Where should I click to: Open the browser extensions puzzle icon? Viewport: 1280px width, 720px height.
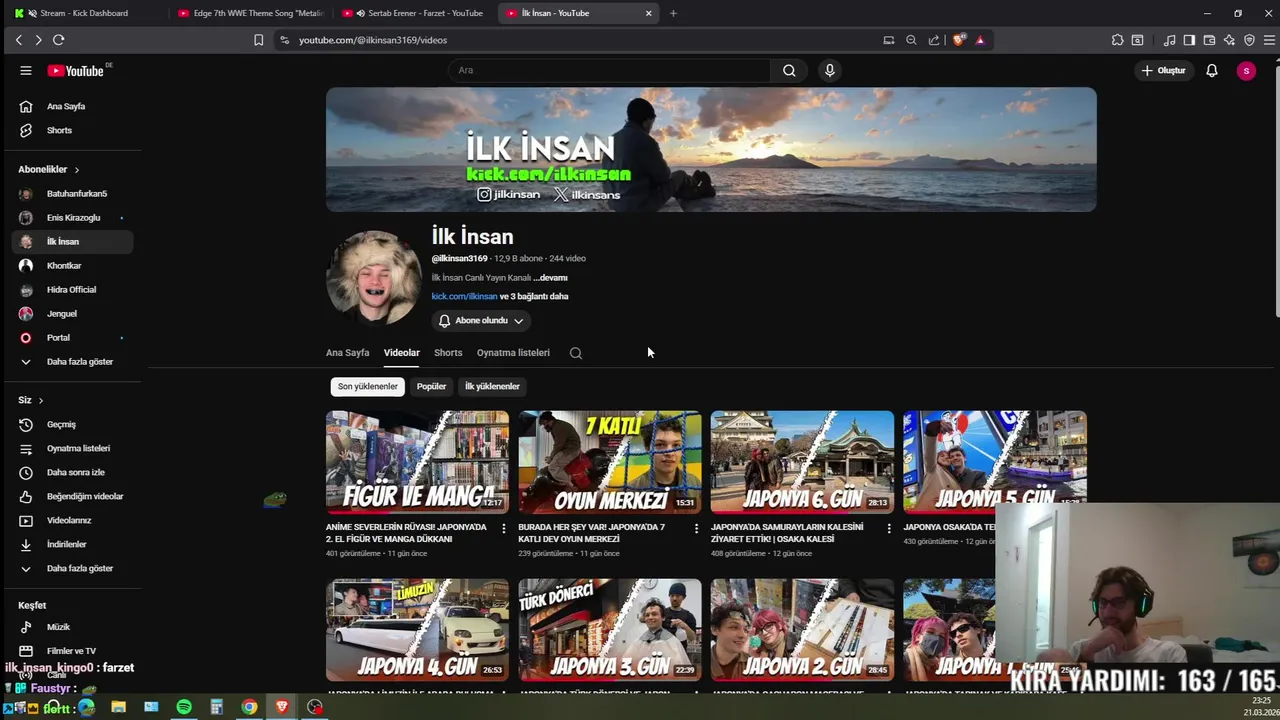(x=1117, y=40)
